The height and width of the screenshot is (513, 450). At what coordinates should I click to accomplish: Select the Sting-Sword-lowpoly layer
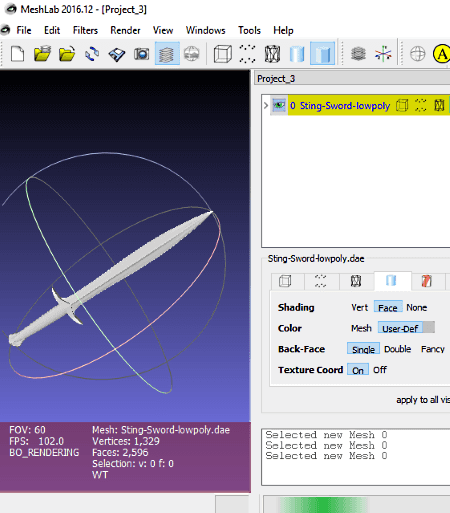tap(345, 106)
